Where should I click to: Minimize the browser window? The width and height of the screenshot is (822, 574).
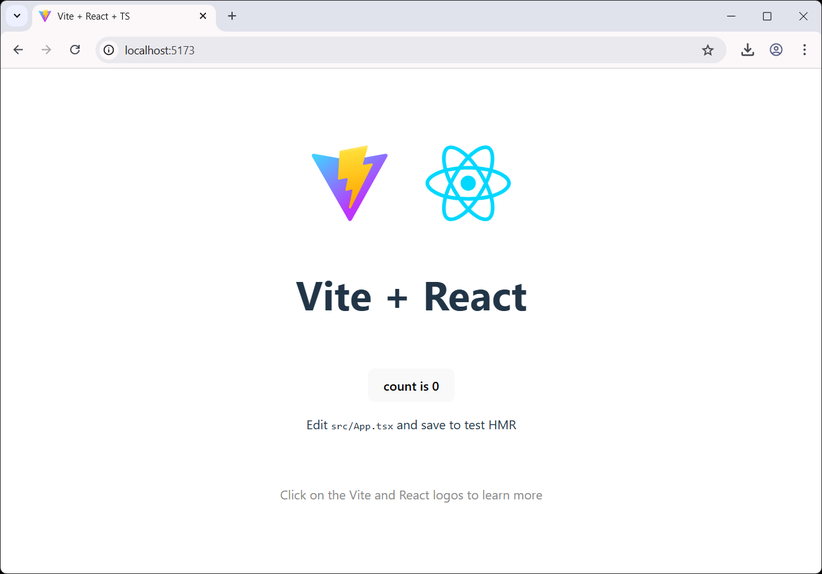pos(731,16)
